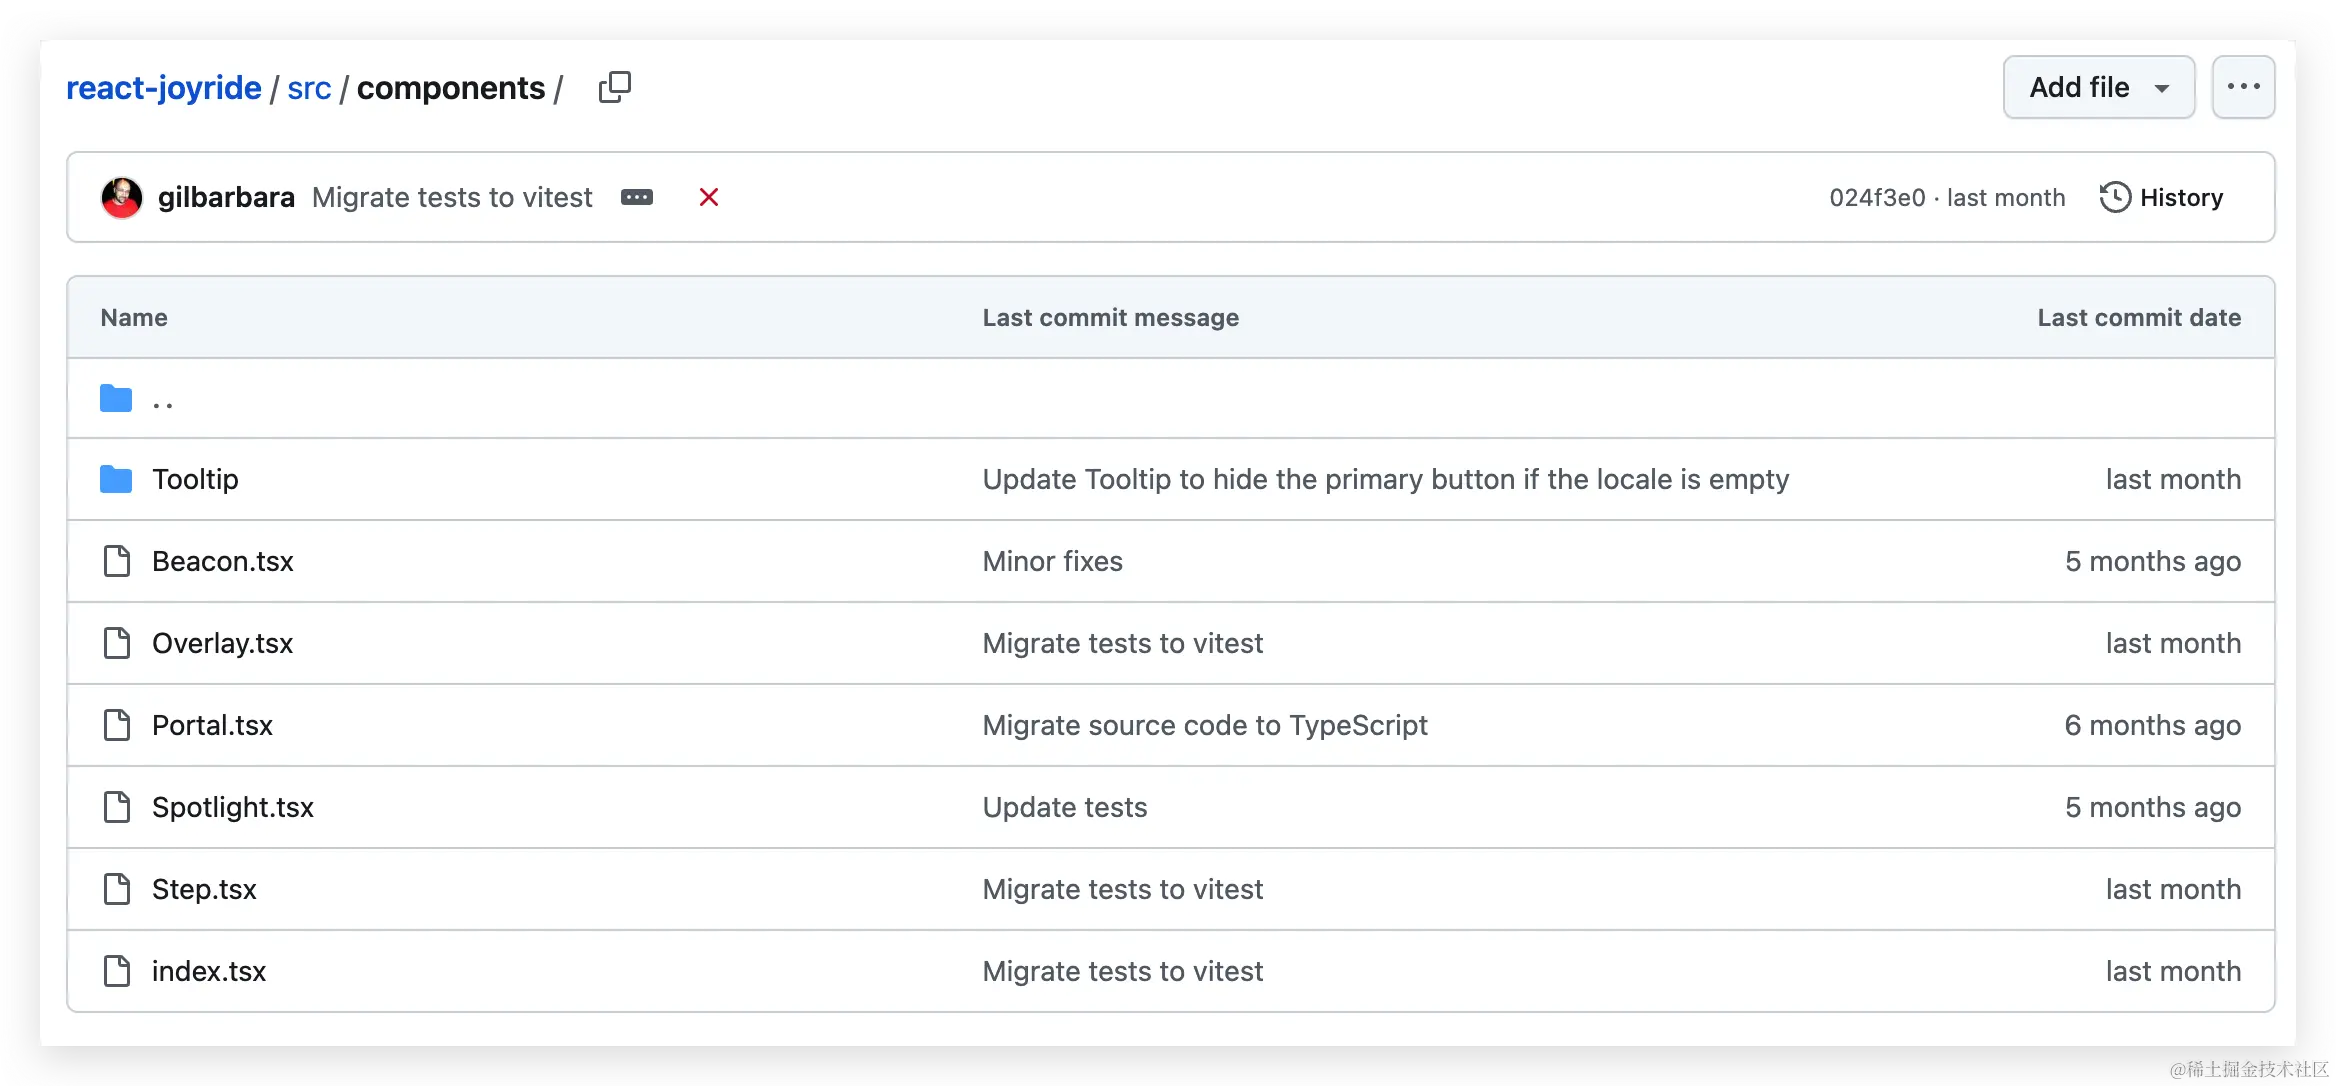This screenshot has height=1086, width=2336.
Task: Click 'last month' date in Step.tsx row
Action: tap(2173, 889)
